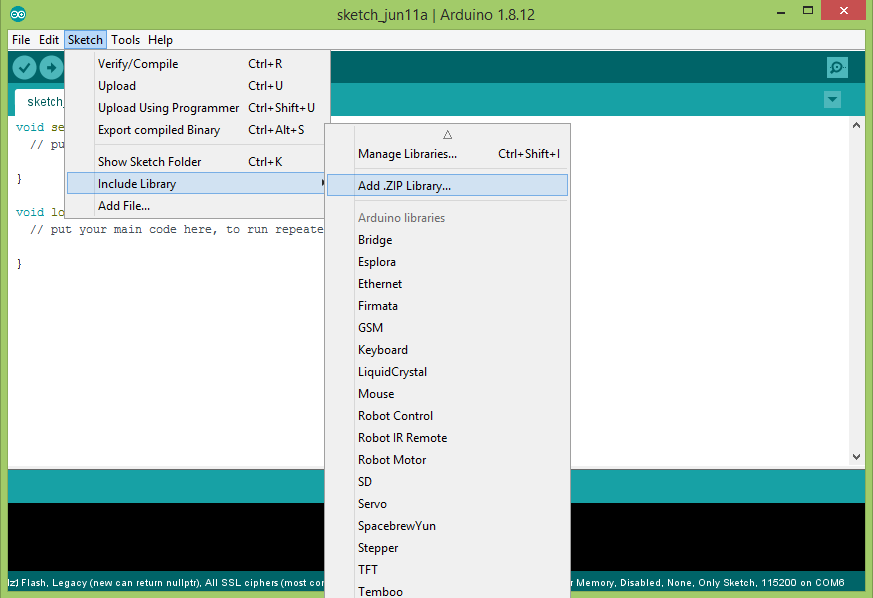This screenshot has height=598, width=873.
Task: Select Verify/Compile from Sketch menu
Action: click(138, 64)
